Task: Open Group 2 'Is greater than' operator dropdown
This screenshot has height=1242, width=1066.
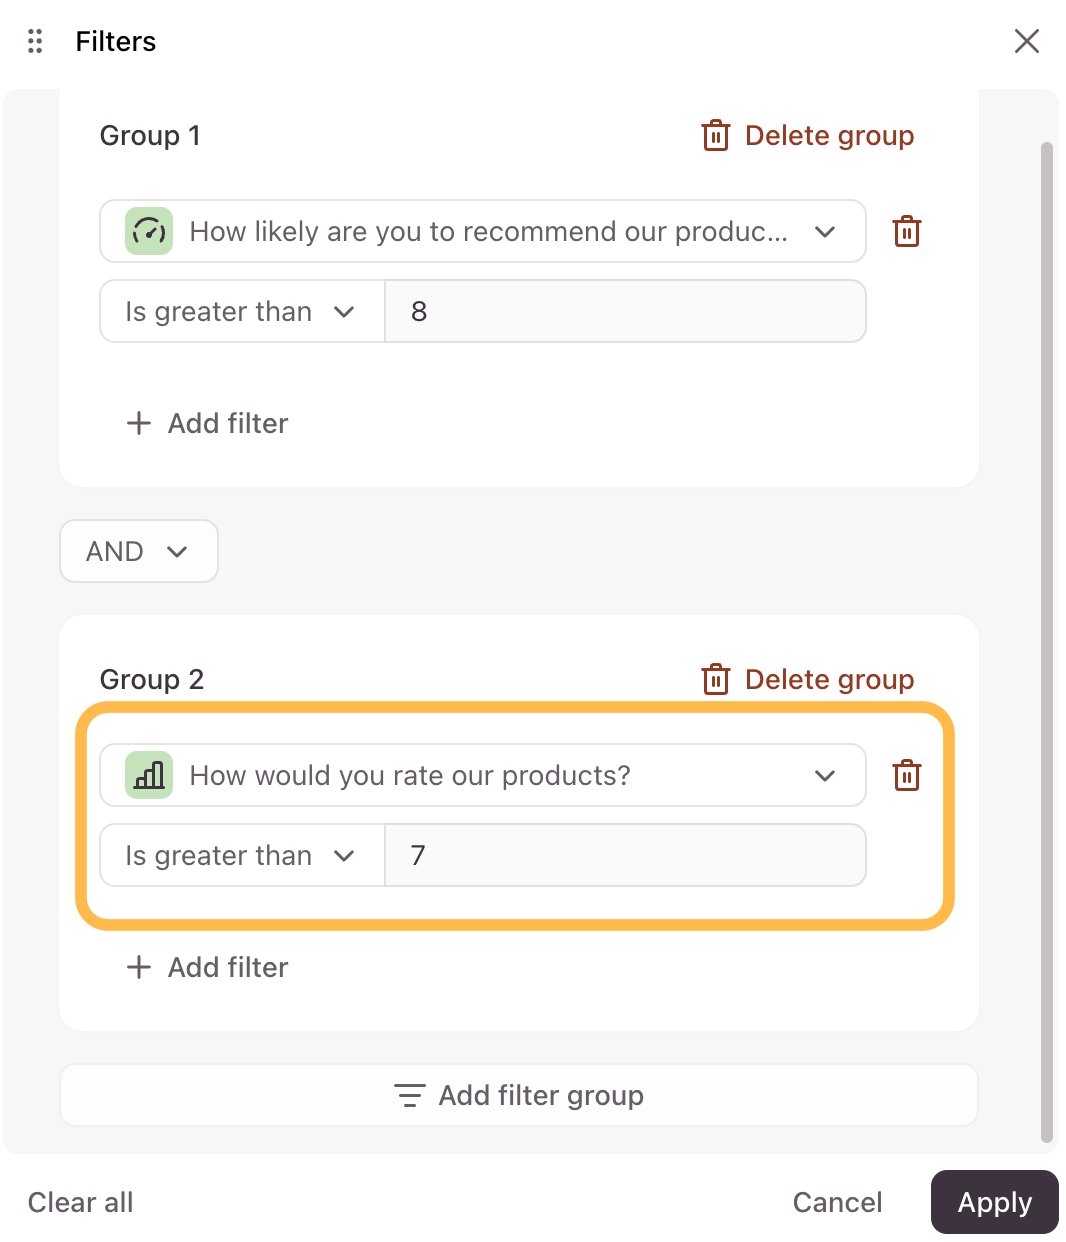Action: tap(241, 856)
